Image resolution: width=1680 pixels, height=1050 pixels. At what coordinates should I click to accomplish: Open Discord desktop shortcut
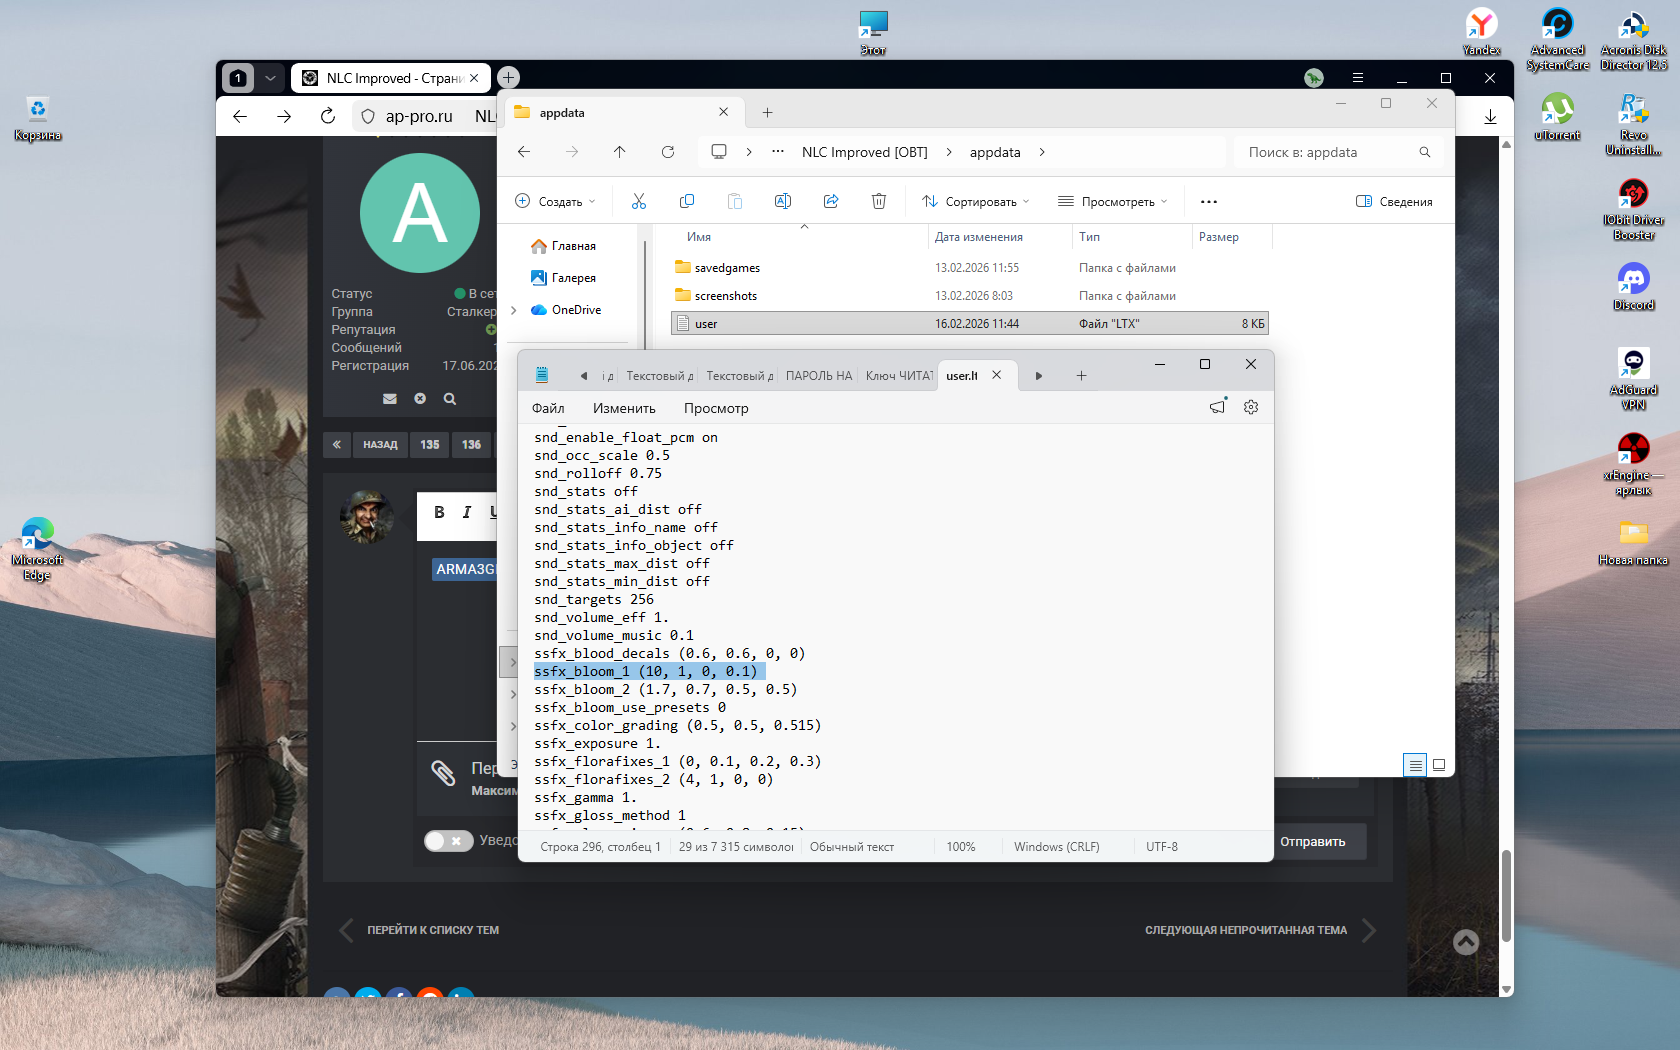[x=1633, y=286]
